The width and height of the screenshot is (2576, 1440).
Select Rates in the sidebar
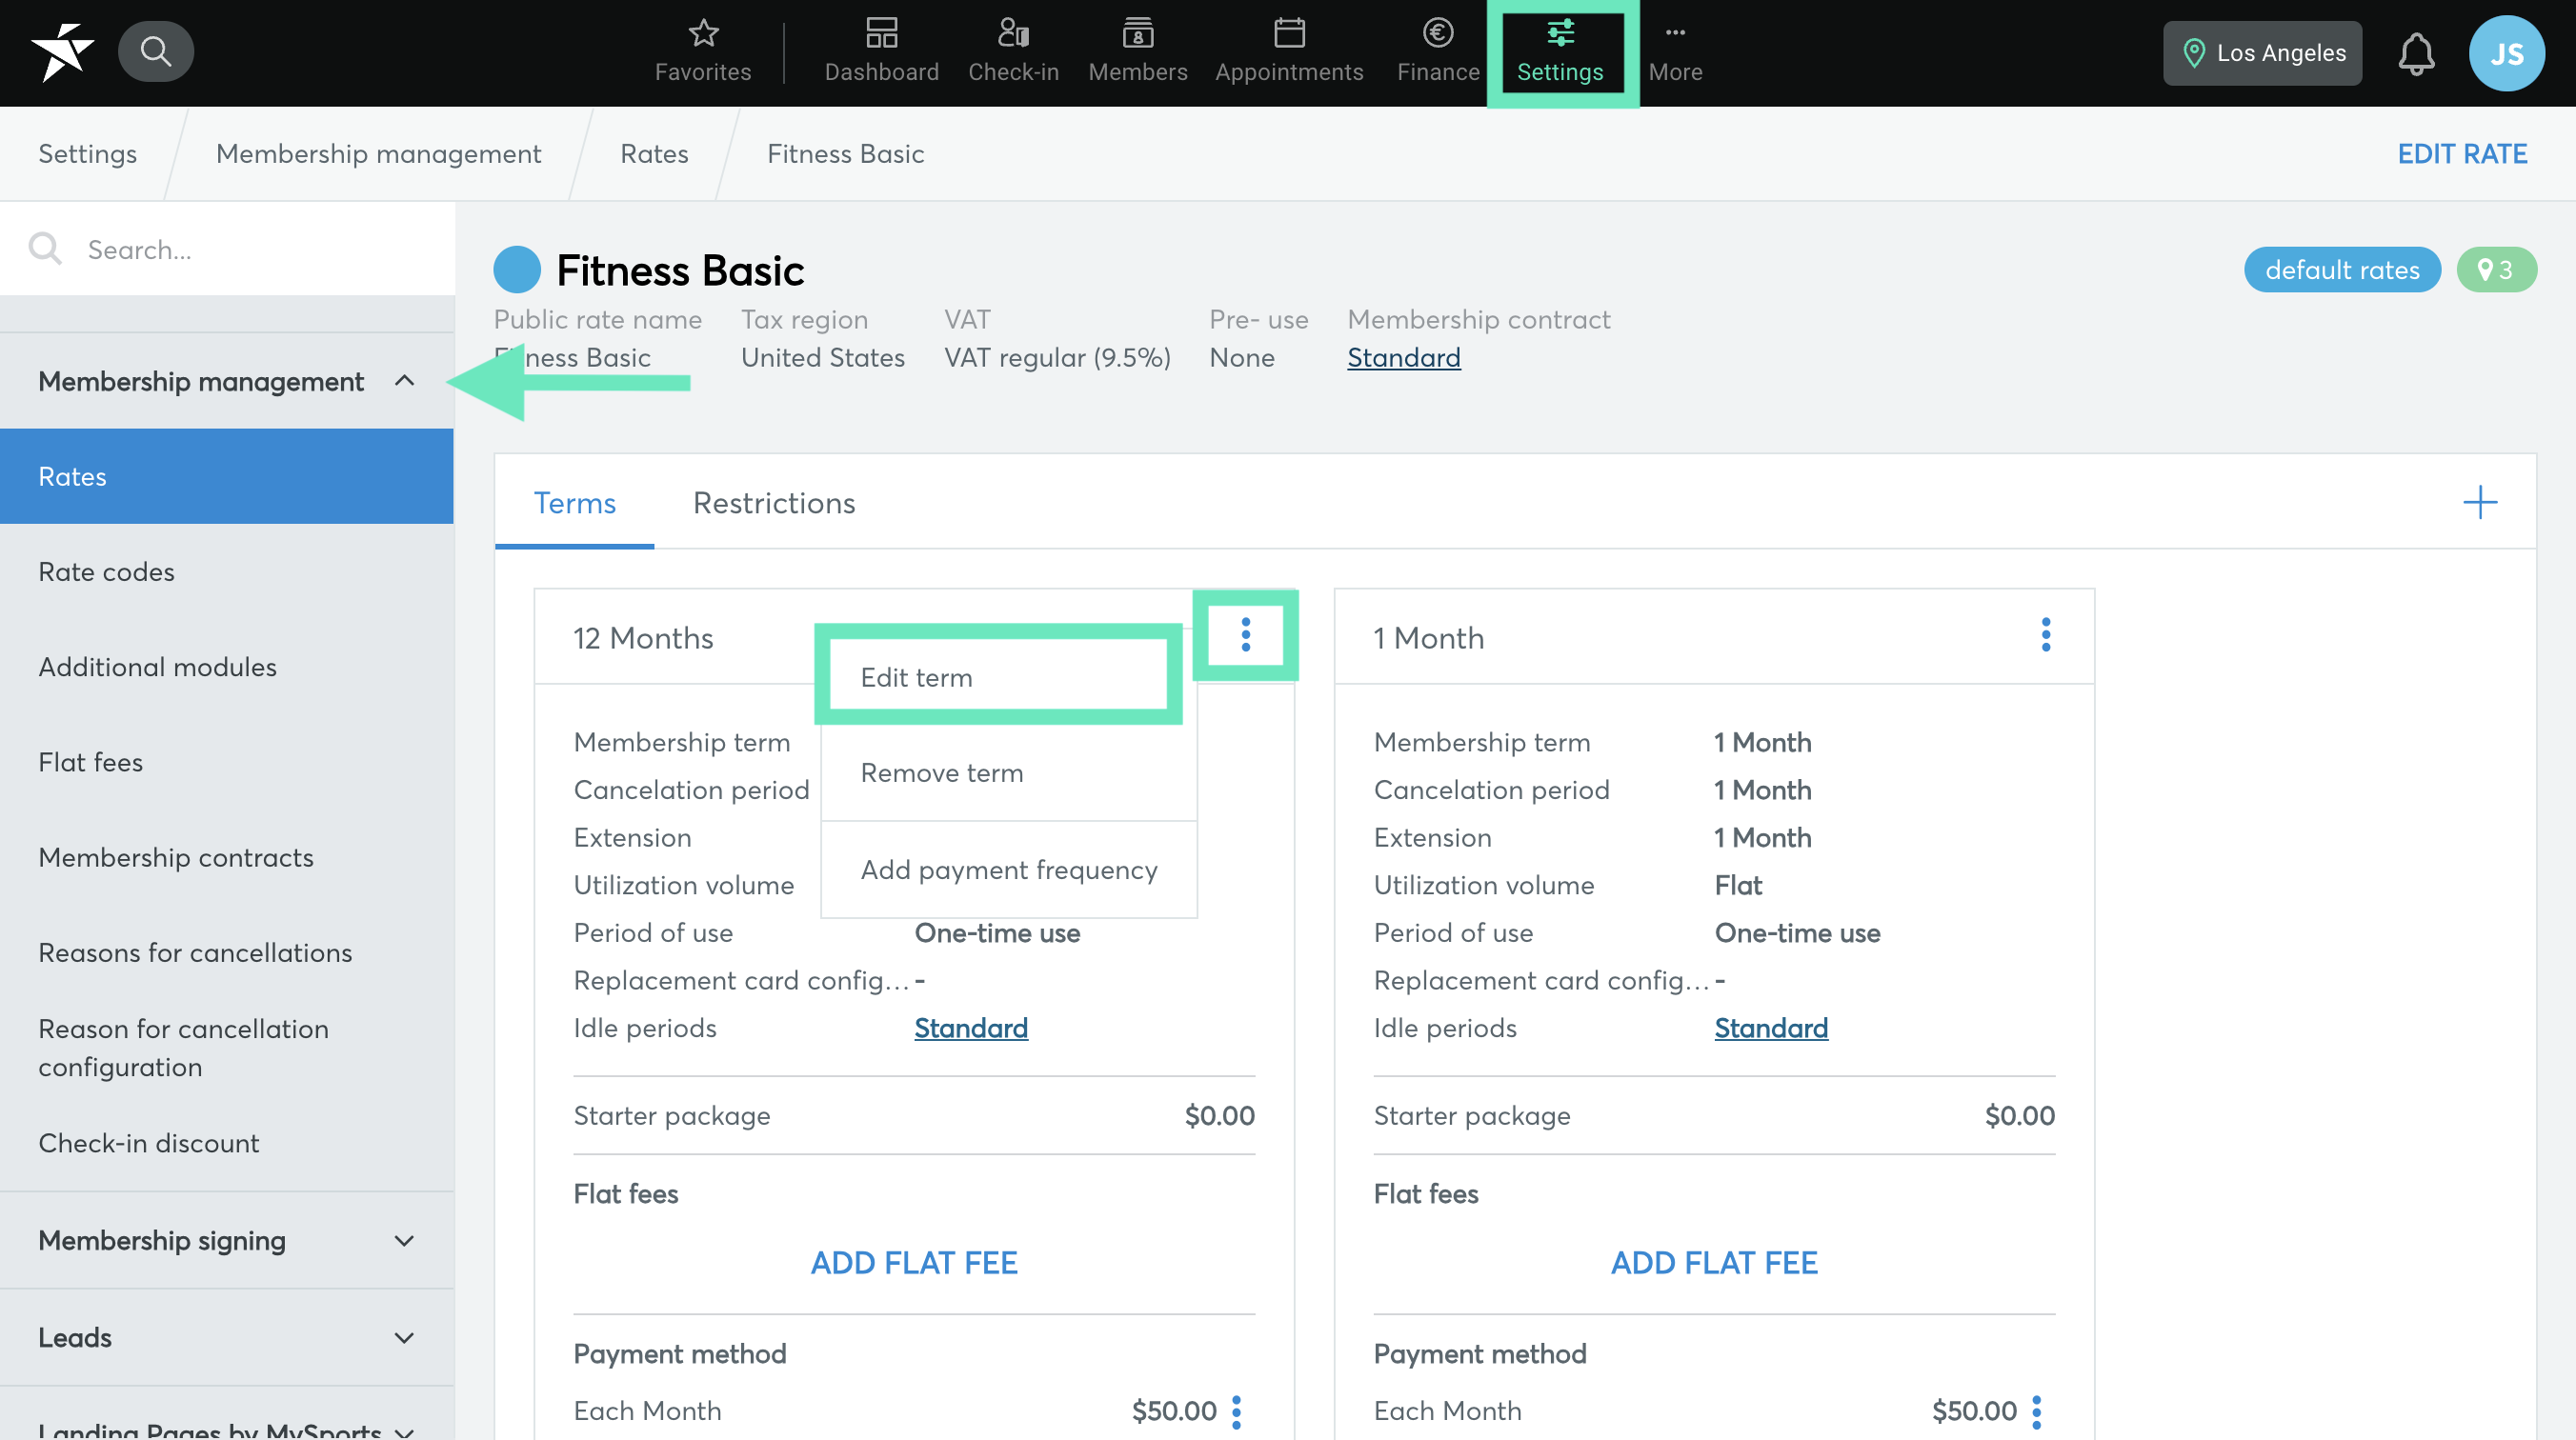coord(226,476)
